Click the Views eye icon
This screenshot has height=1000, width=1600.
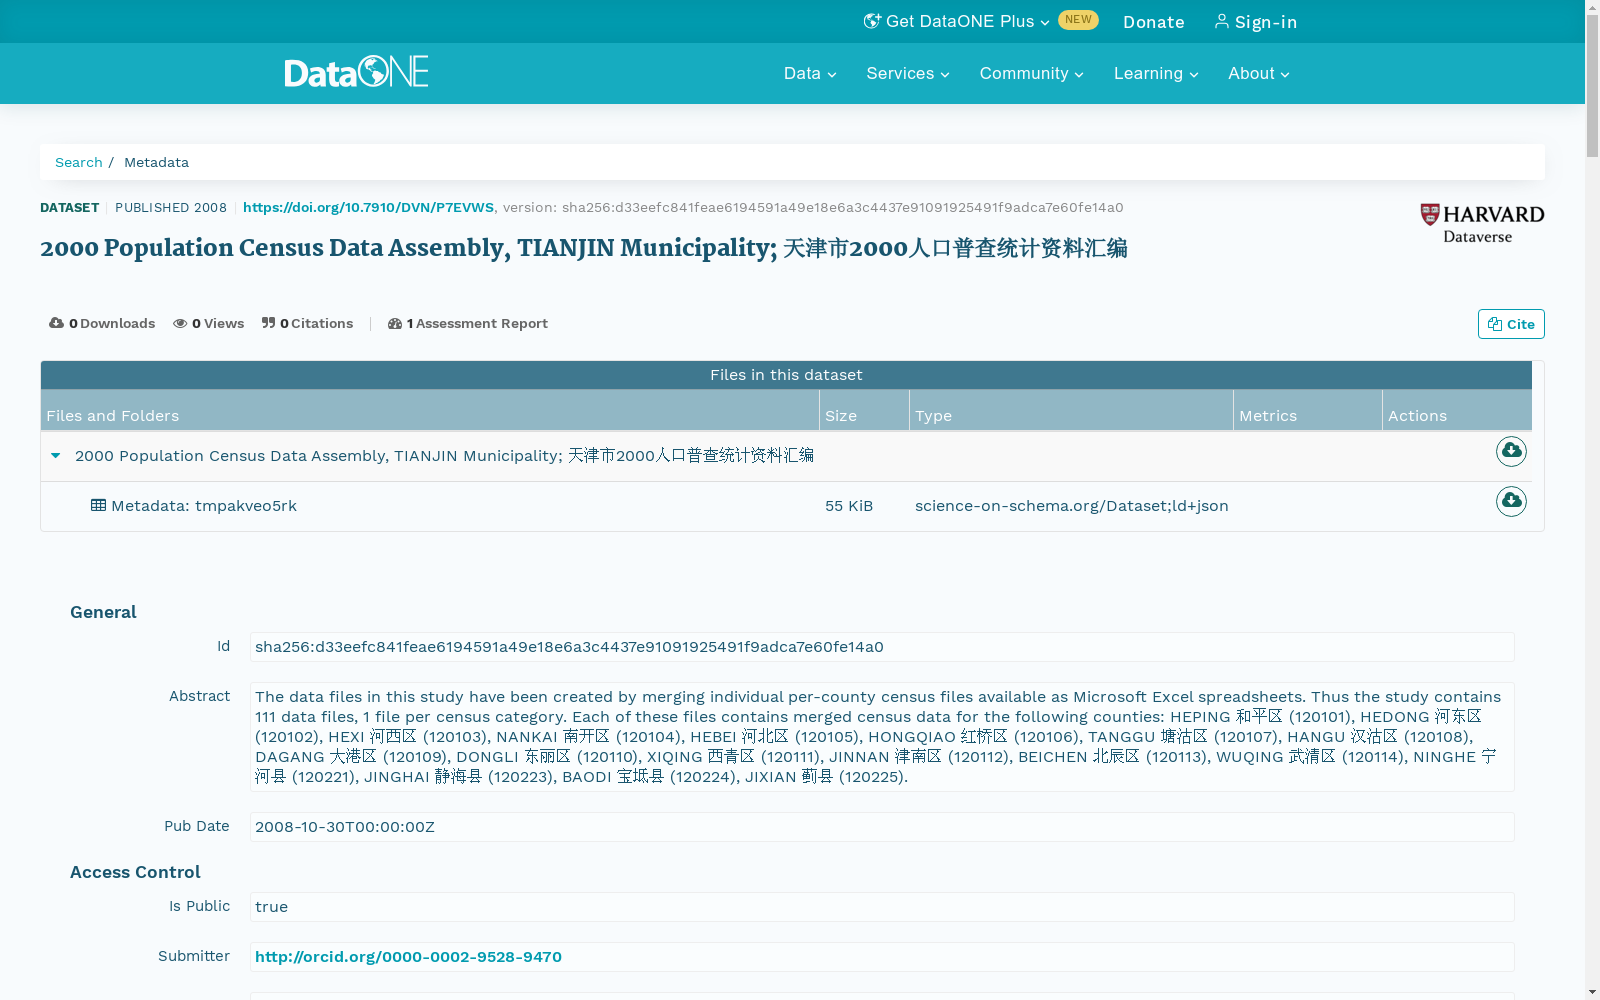[180, 323]
